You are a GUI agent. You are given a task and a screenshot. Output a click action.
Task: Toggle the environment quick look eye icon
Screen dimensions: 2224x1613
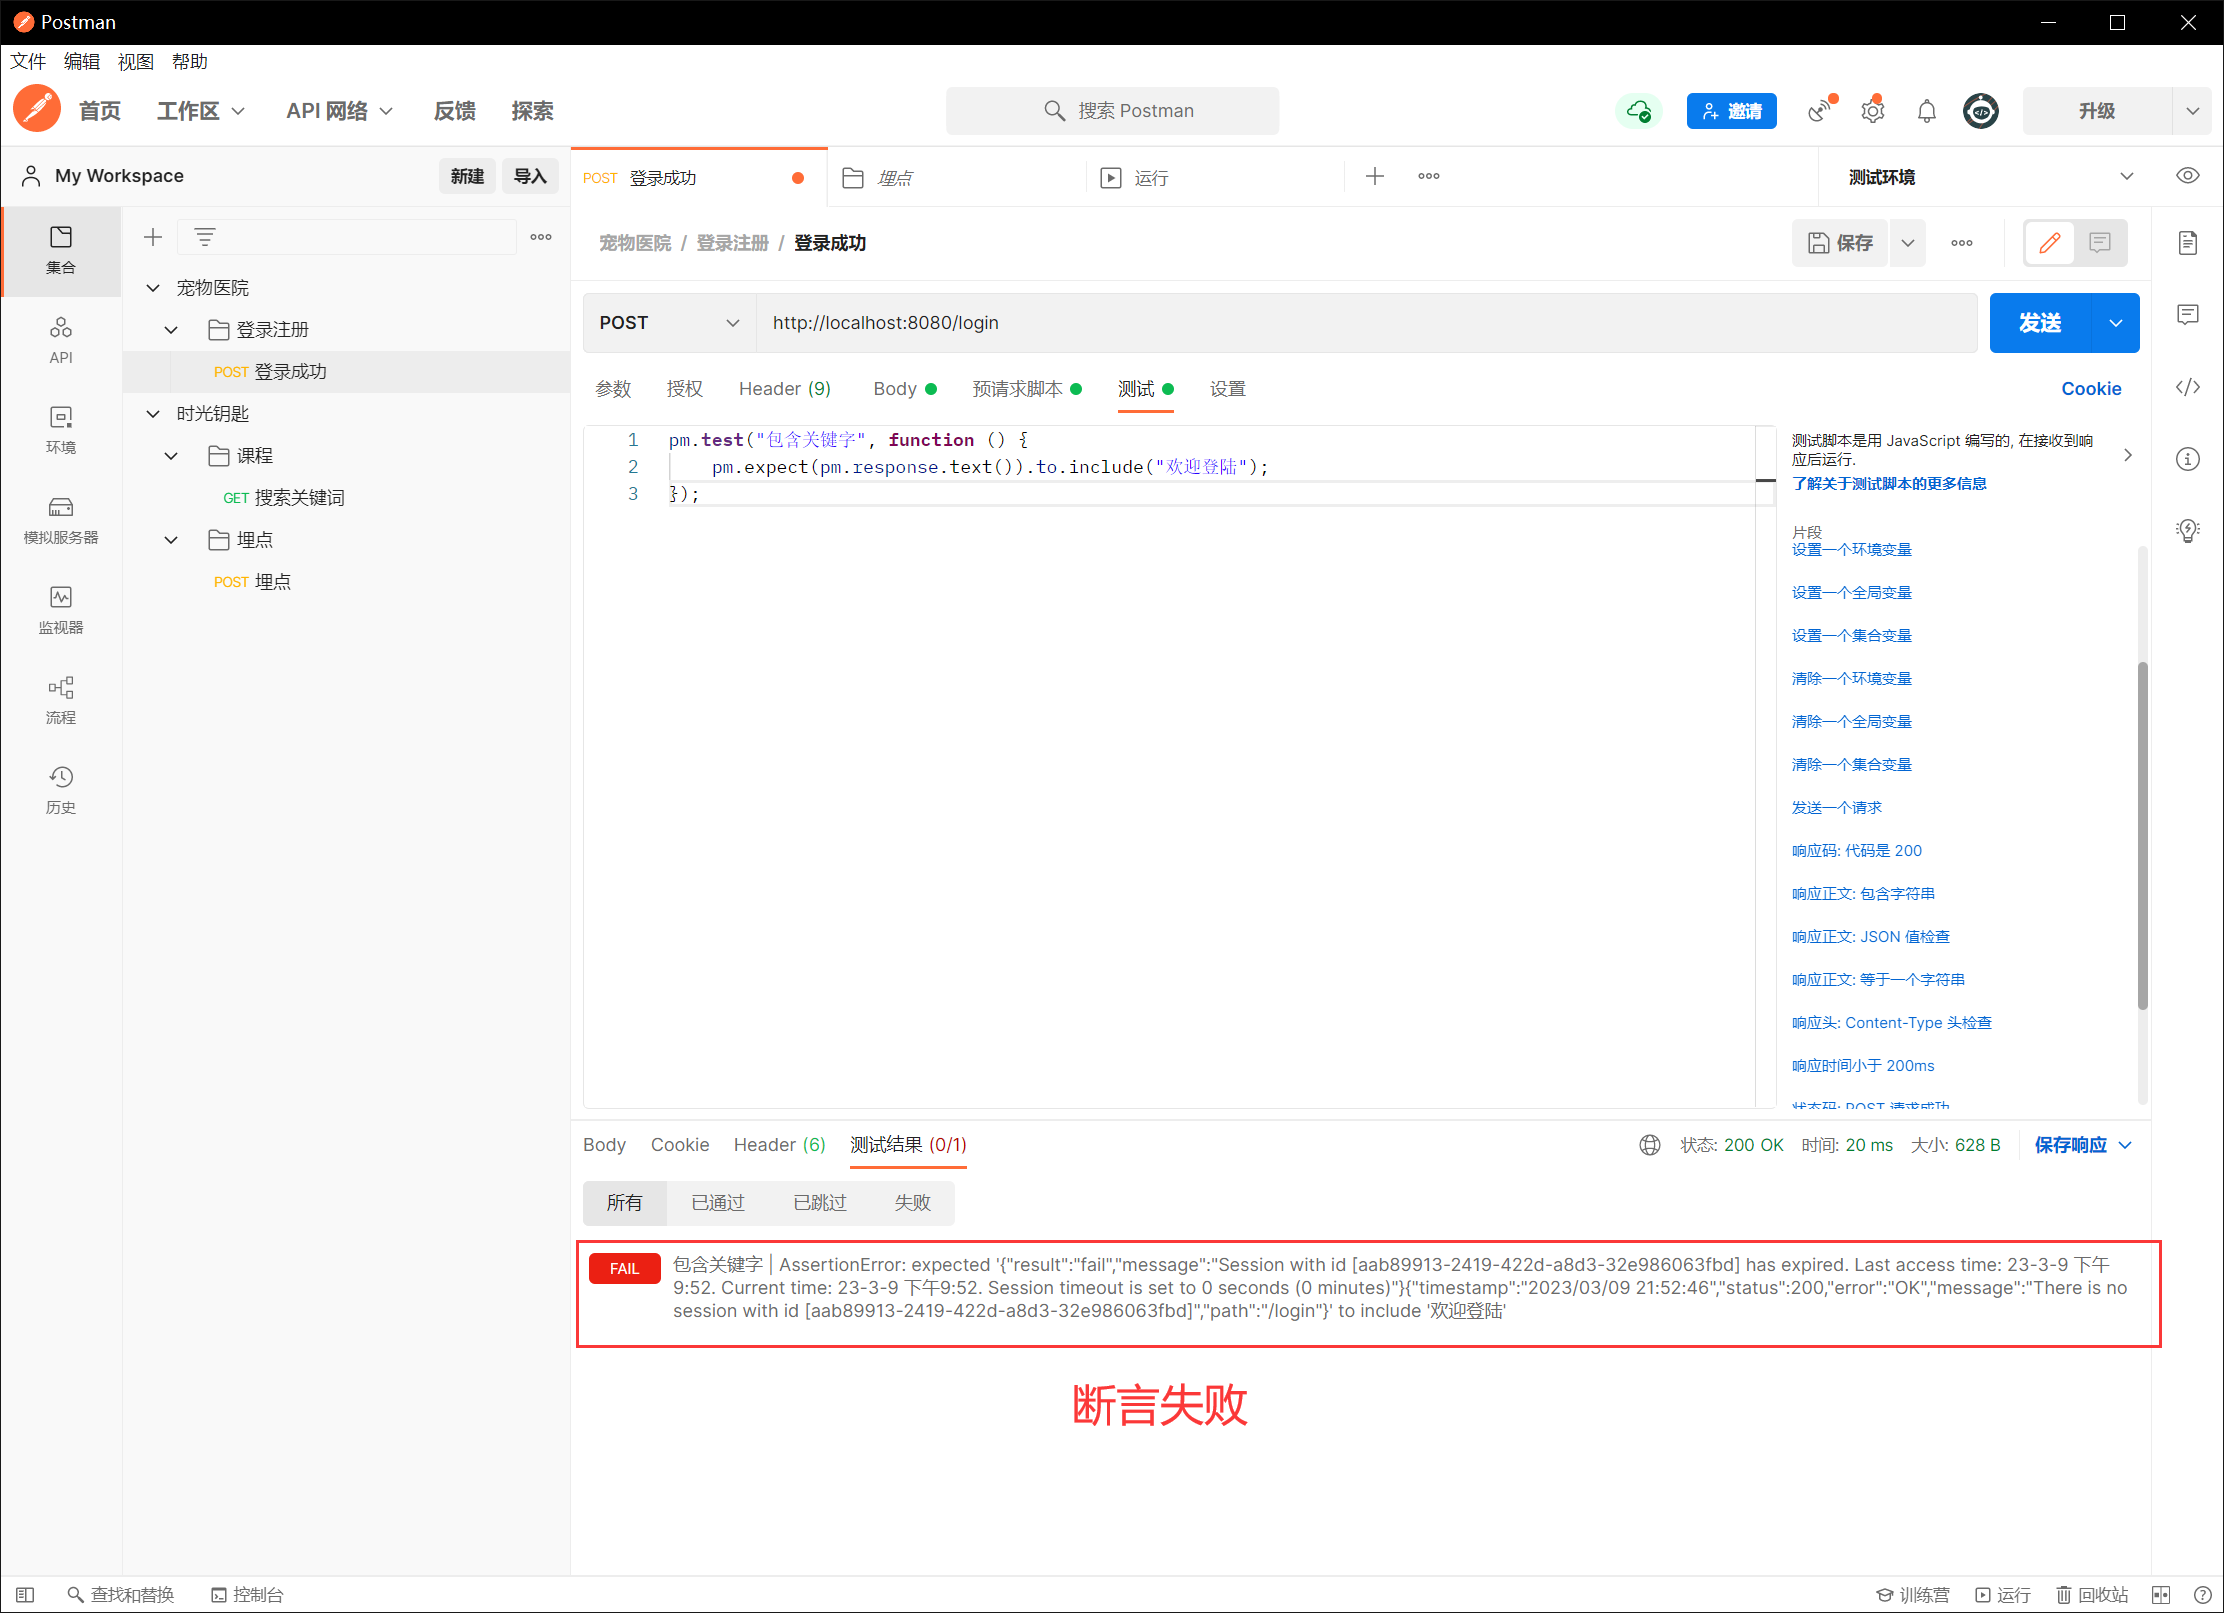click(x=2187, y=176)
